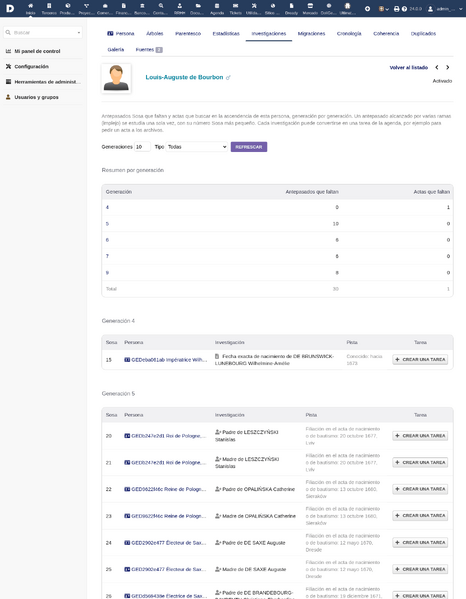Viewport: 466px width, 599px height.
Task: Select the Investigaciones tab
Action: point(269,34)
